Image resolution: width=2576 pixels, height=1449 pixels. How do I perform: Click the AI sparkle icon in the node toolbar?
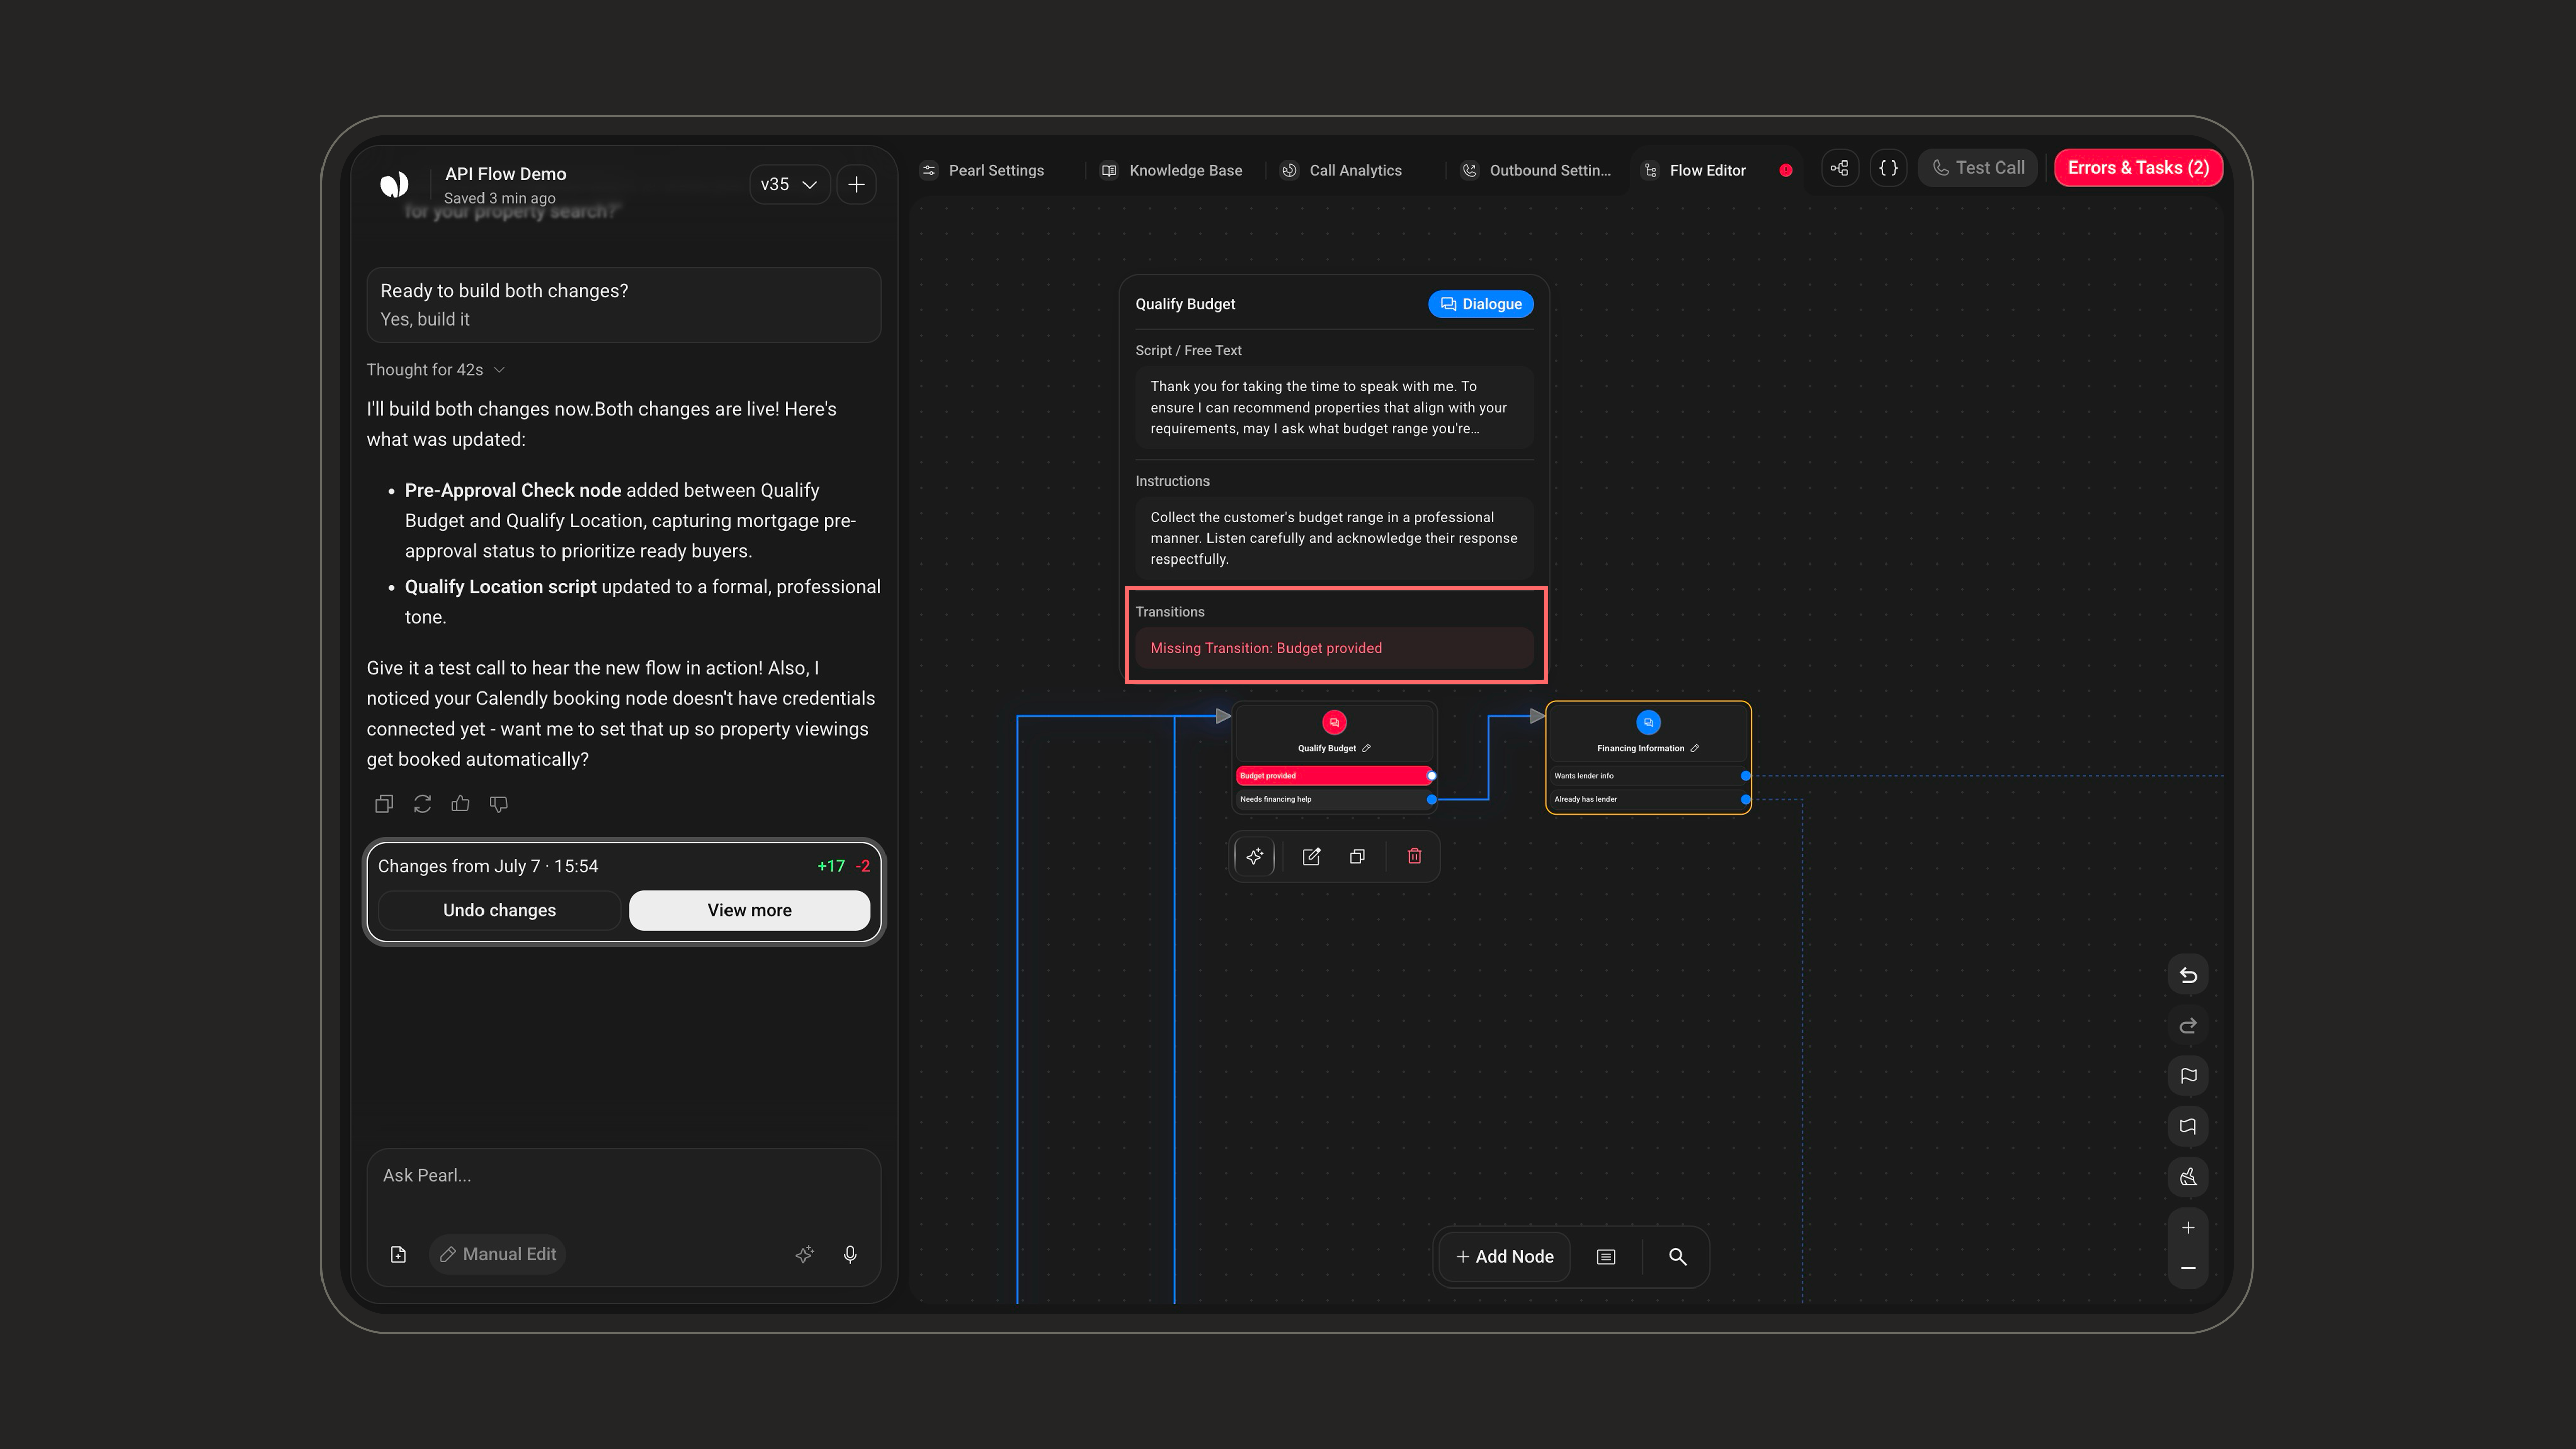(1255, 856)
